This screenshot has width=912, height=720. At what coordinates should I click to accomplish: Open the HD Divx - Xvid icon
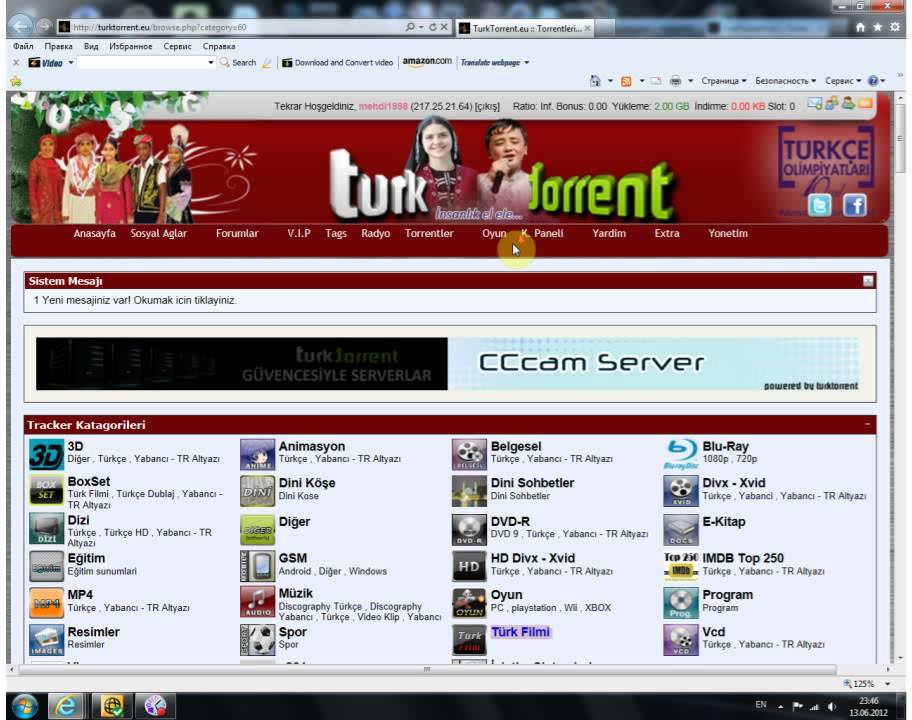coord(469,566)
